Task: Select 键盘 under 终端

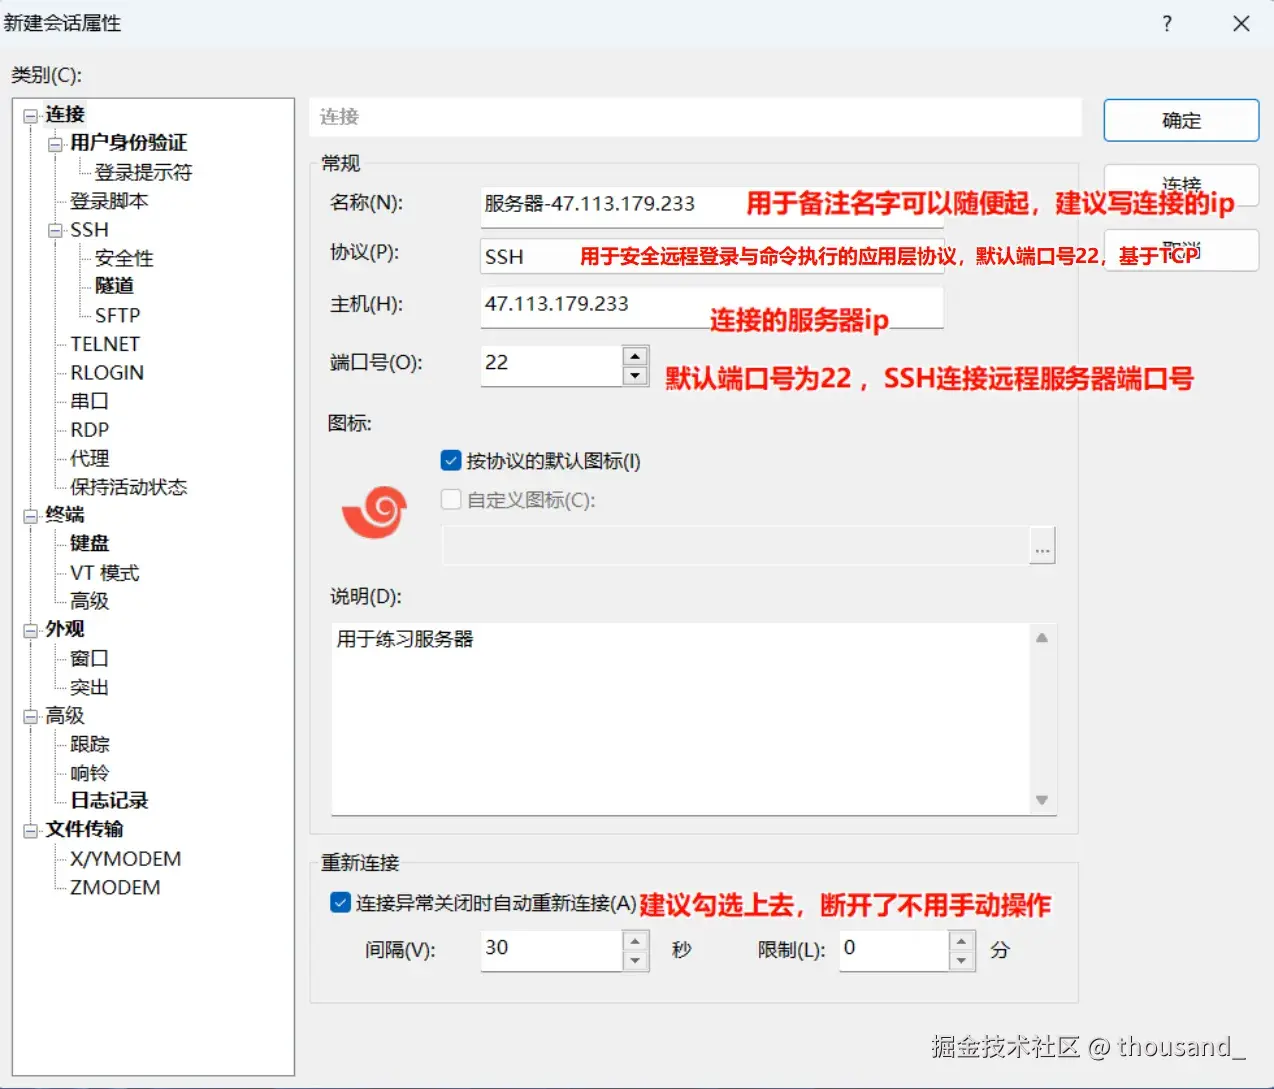Action: pos(89,543)
